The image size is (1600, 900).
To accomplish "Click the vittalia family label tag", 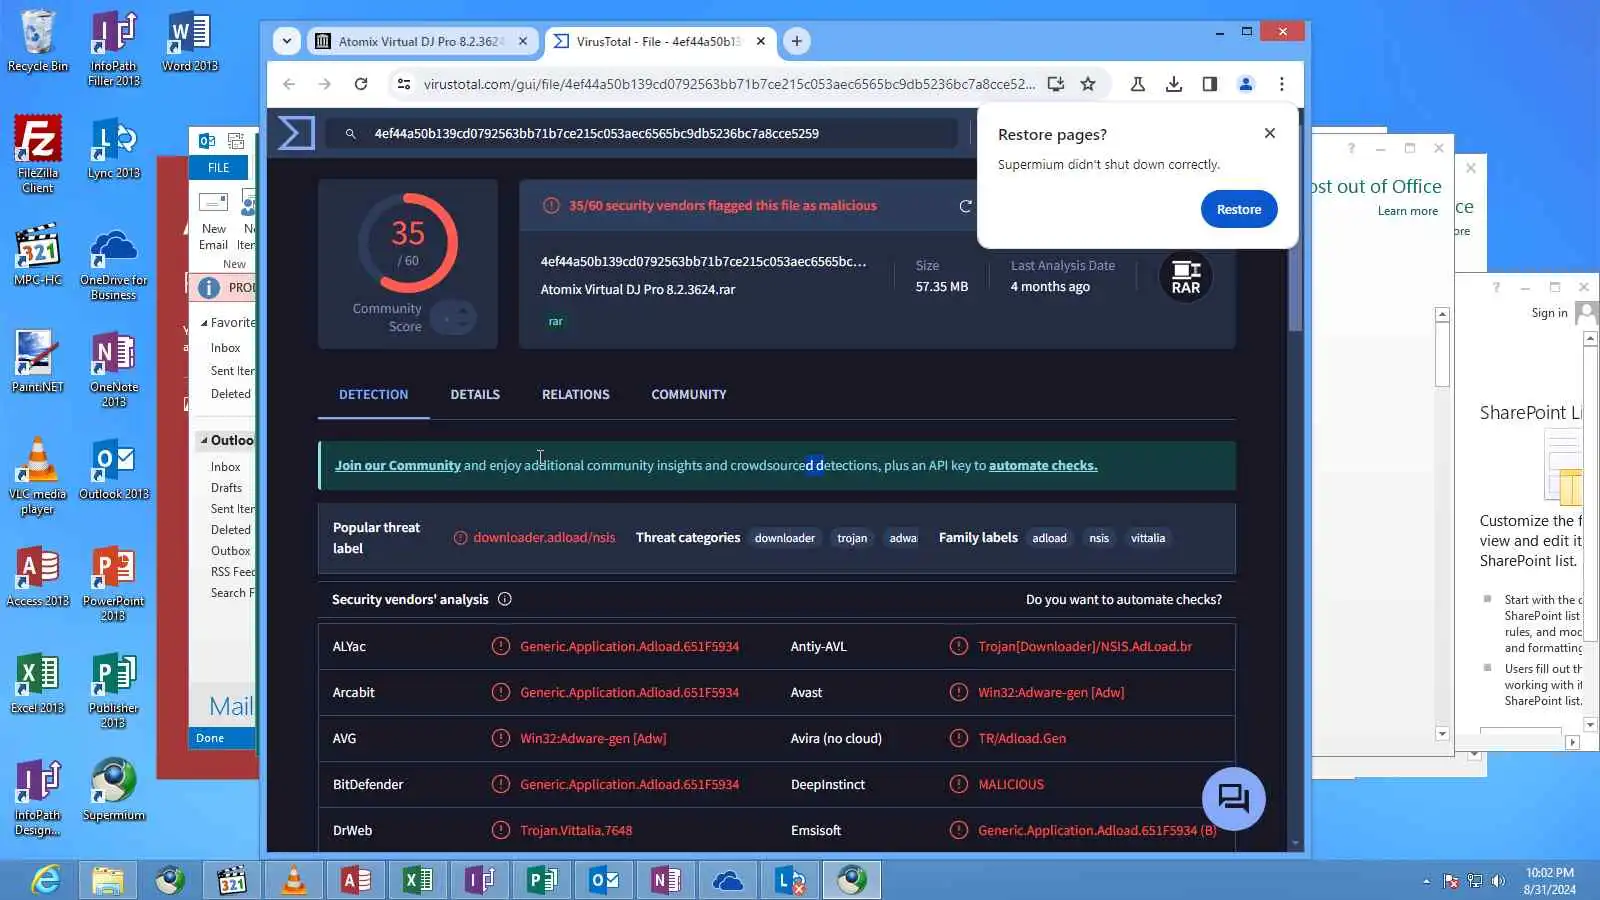I will pyautogui.click(x=1148, y=538).
